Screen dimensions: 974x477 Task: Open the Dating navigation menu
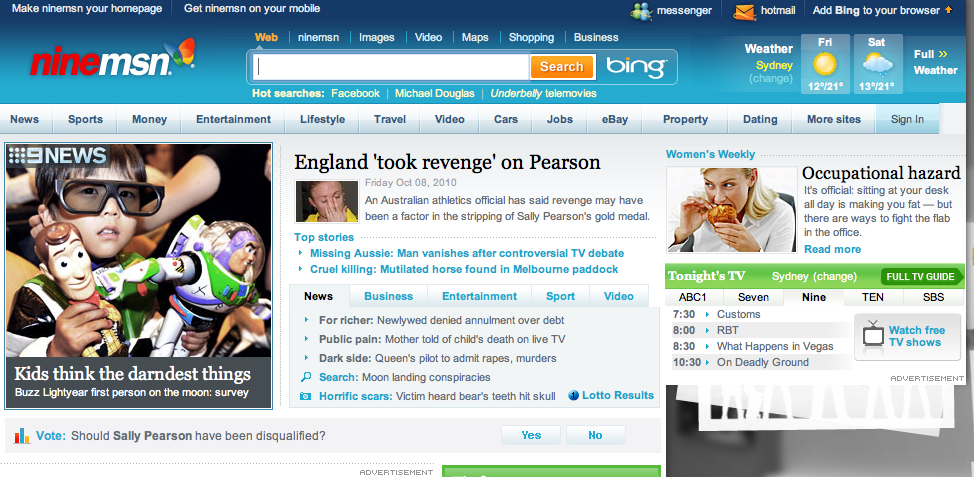(x=760, y=119)
